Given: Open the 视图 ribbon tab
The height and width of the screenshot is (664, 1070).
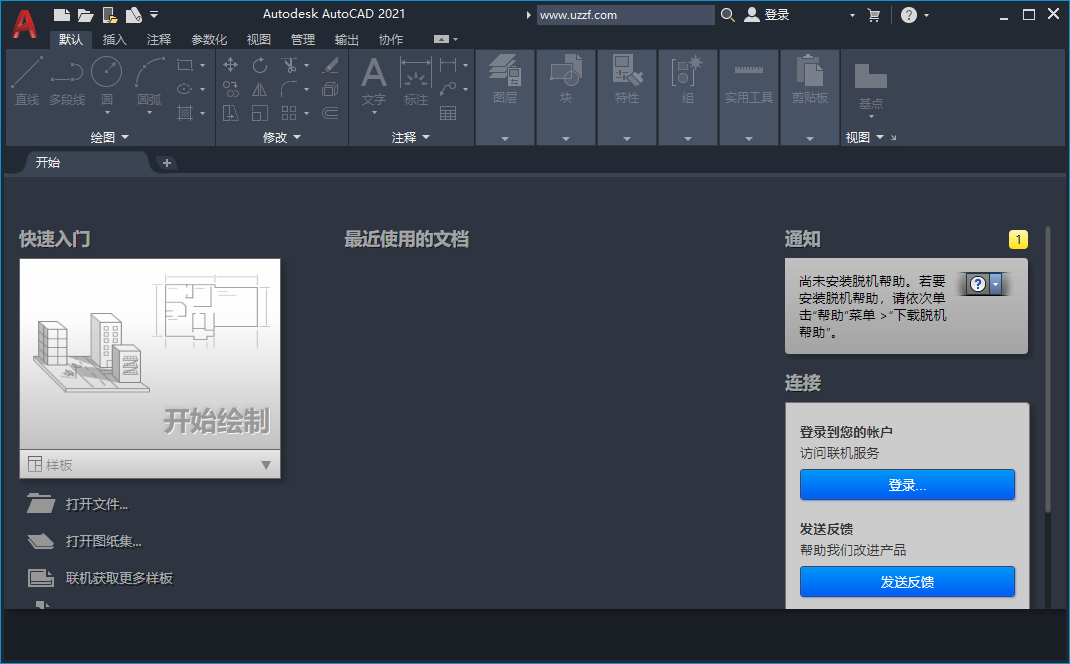Looking at the screenshot, I should coord(257,39).
